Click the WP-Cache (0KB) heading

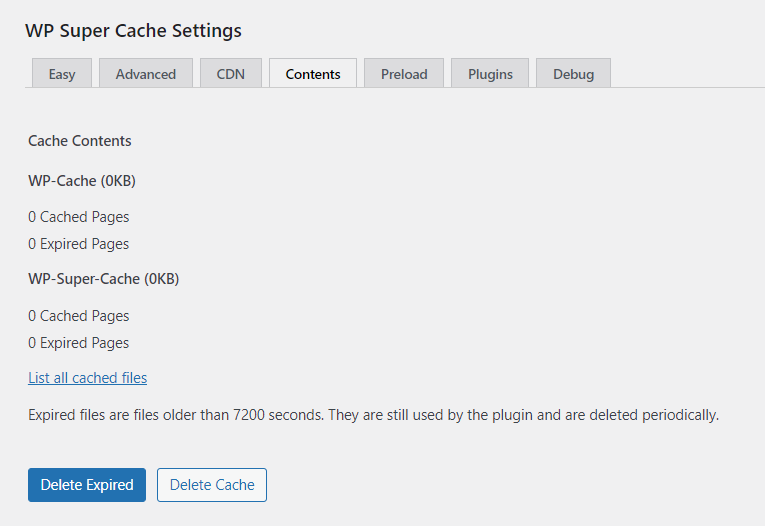click(x=82, y=181)
